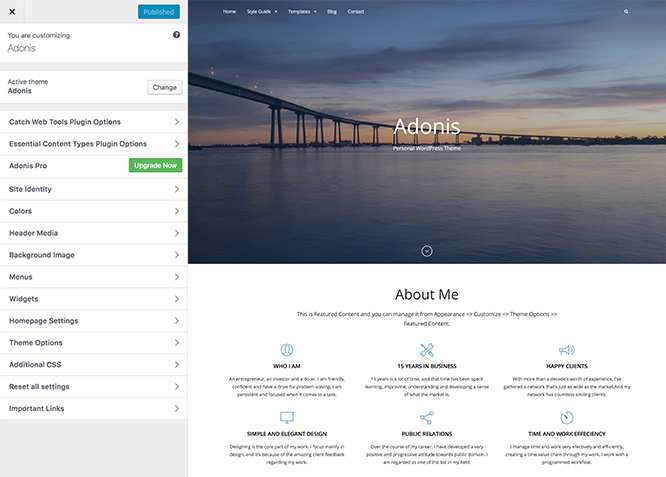The width and height of the screenshot is (666, 477).
Task: Click the monitor icon for Simple and Elegant Design
Action: [x=287, y=417]
